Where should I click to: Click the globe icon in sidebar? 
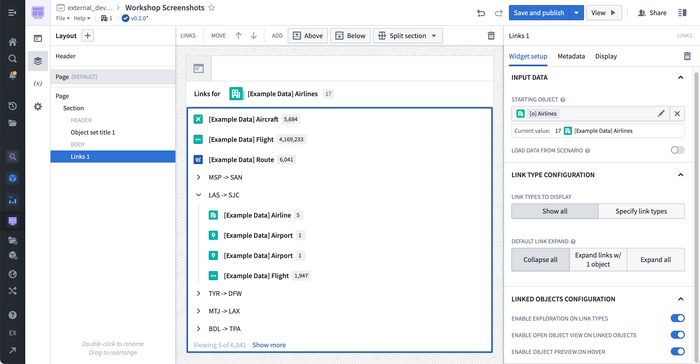click(x=12, y=274)
